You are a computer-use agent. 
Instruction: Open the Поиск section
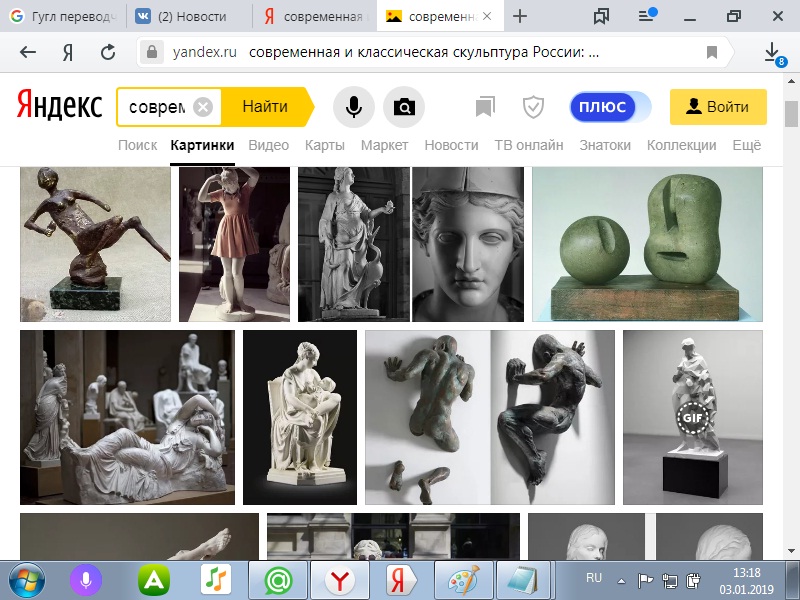pyautogui.click(x=137, y=145)
